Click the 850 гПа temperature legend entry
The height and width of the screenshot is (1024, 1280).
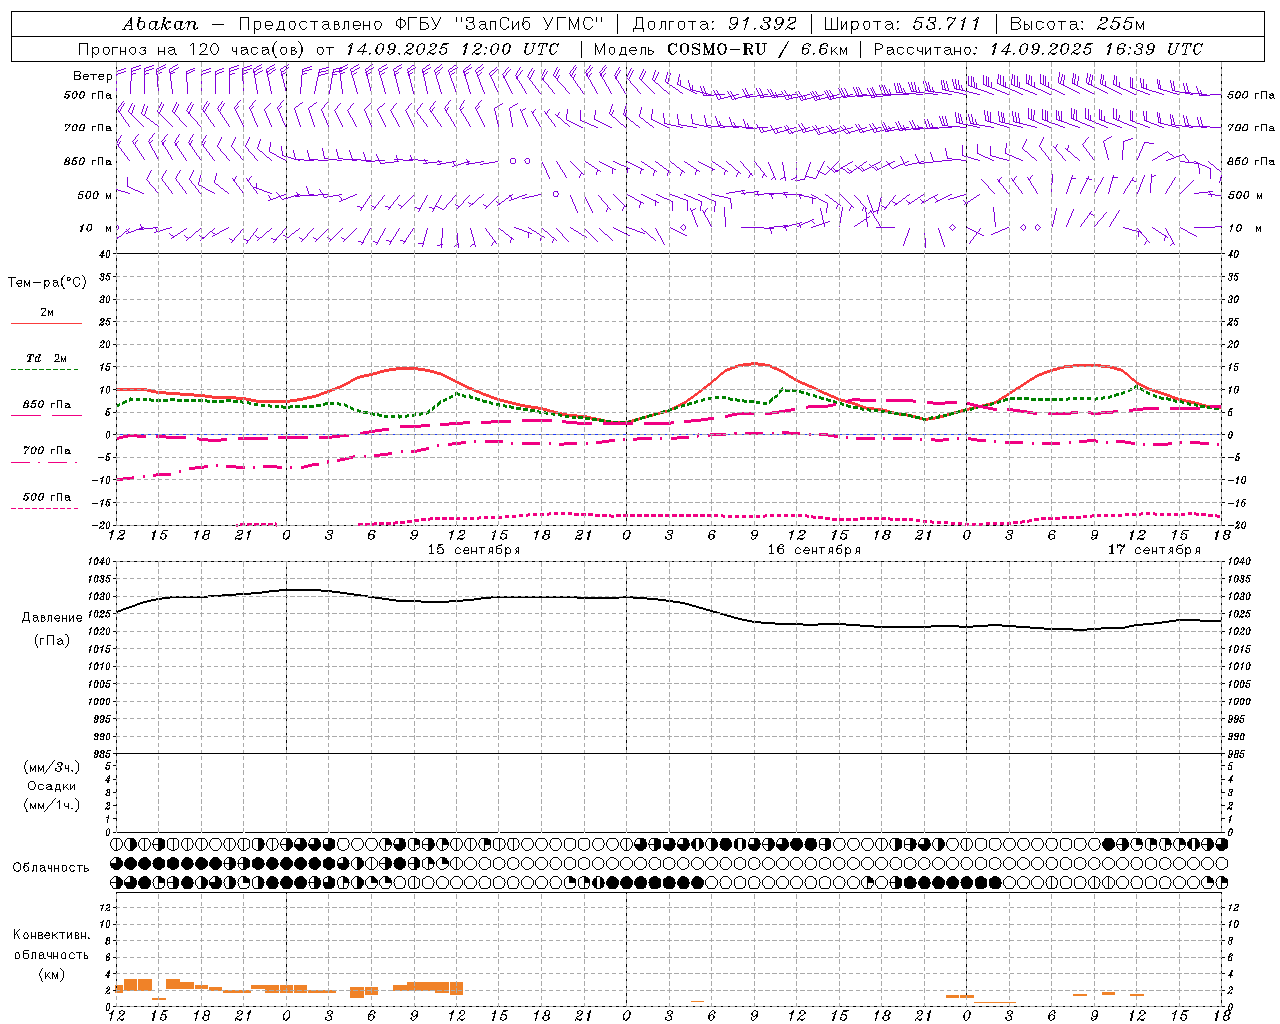47,405
